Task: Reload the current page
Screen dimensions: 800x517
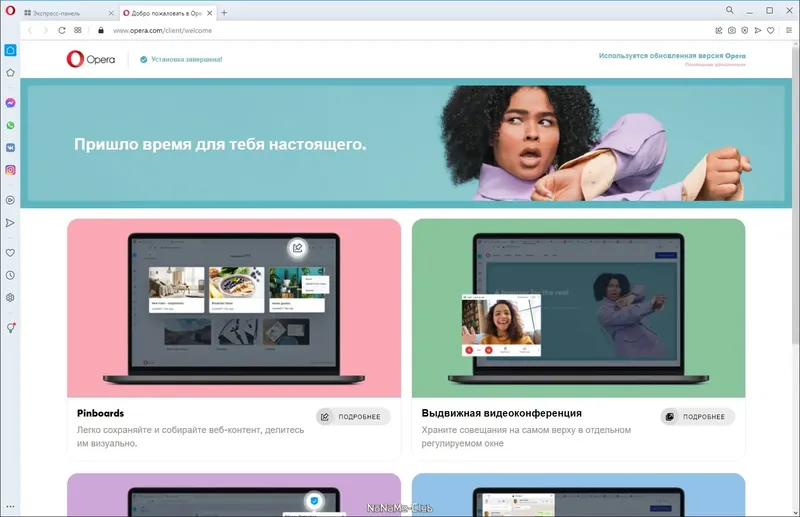Action: click(x=62, y=31)
